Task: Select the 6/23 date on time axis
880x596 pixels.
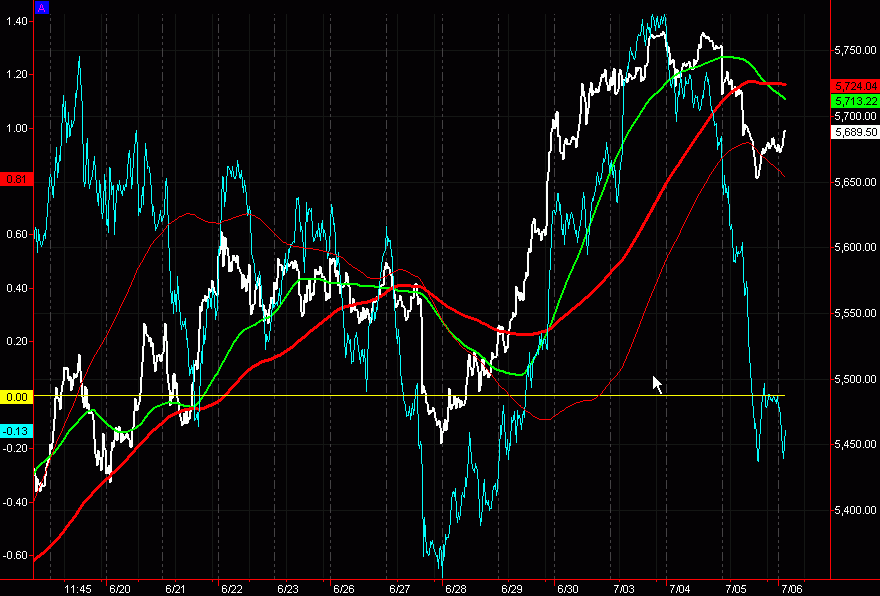Action: tap(288, 589)
